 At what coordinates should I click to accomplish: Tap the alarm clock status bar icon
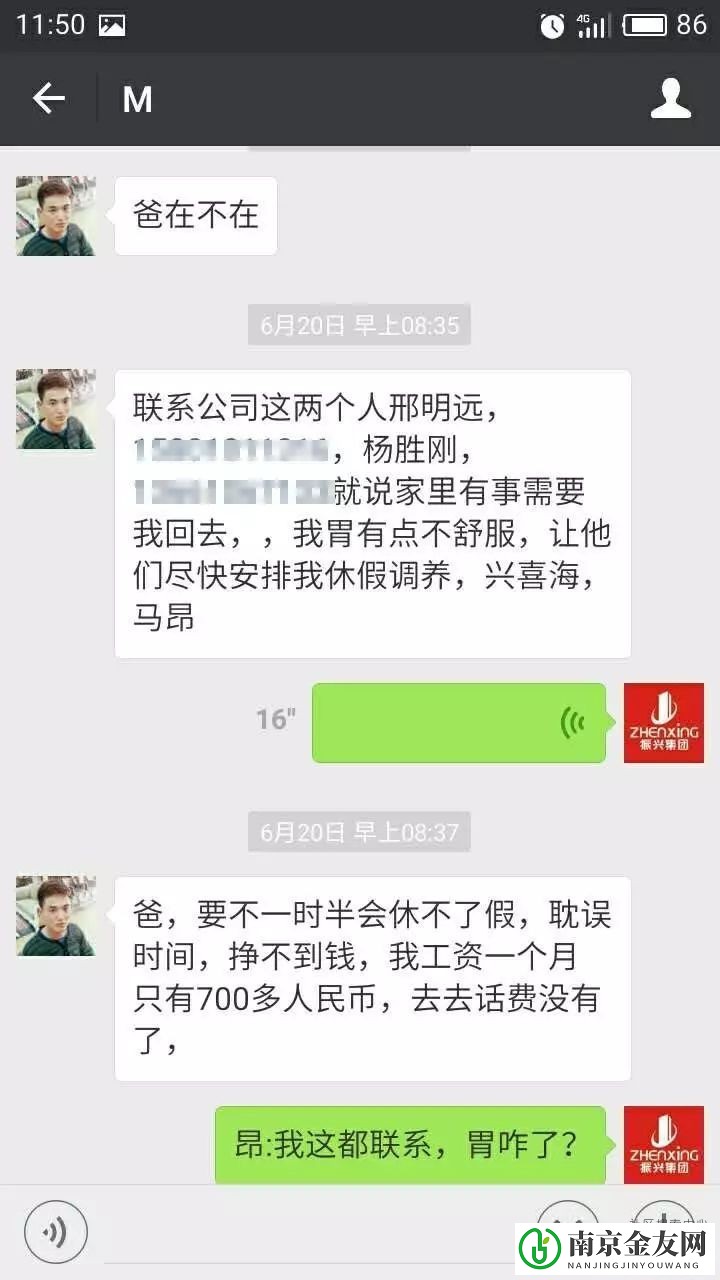552,26
